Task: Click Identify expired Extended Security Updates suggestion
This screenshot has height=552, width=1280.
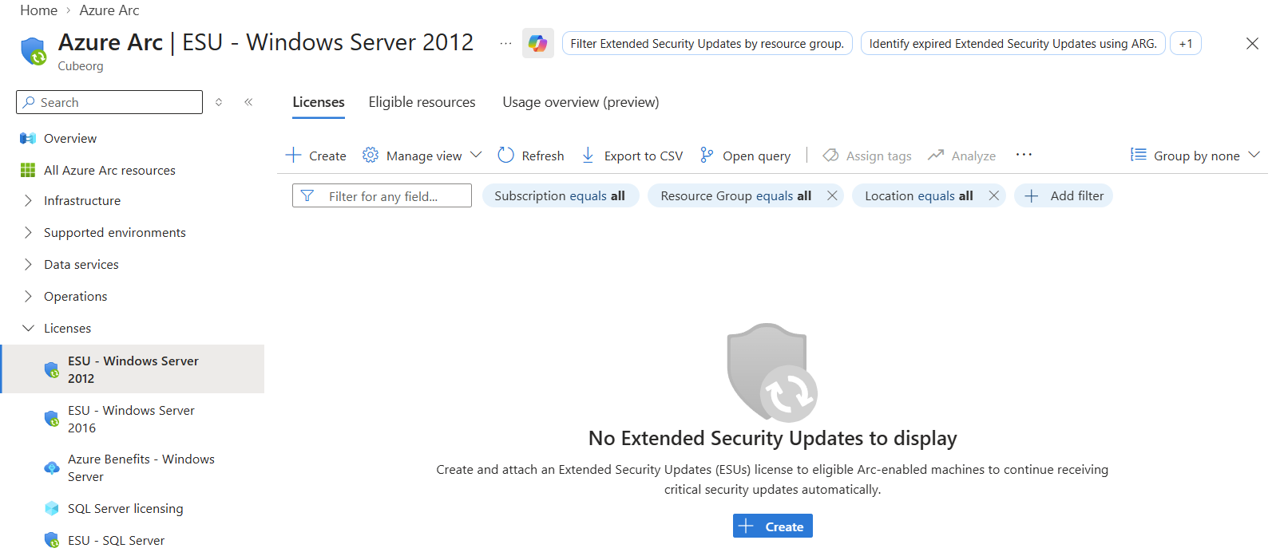Action: (x=1013, y=44)
